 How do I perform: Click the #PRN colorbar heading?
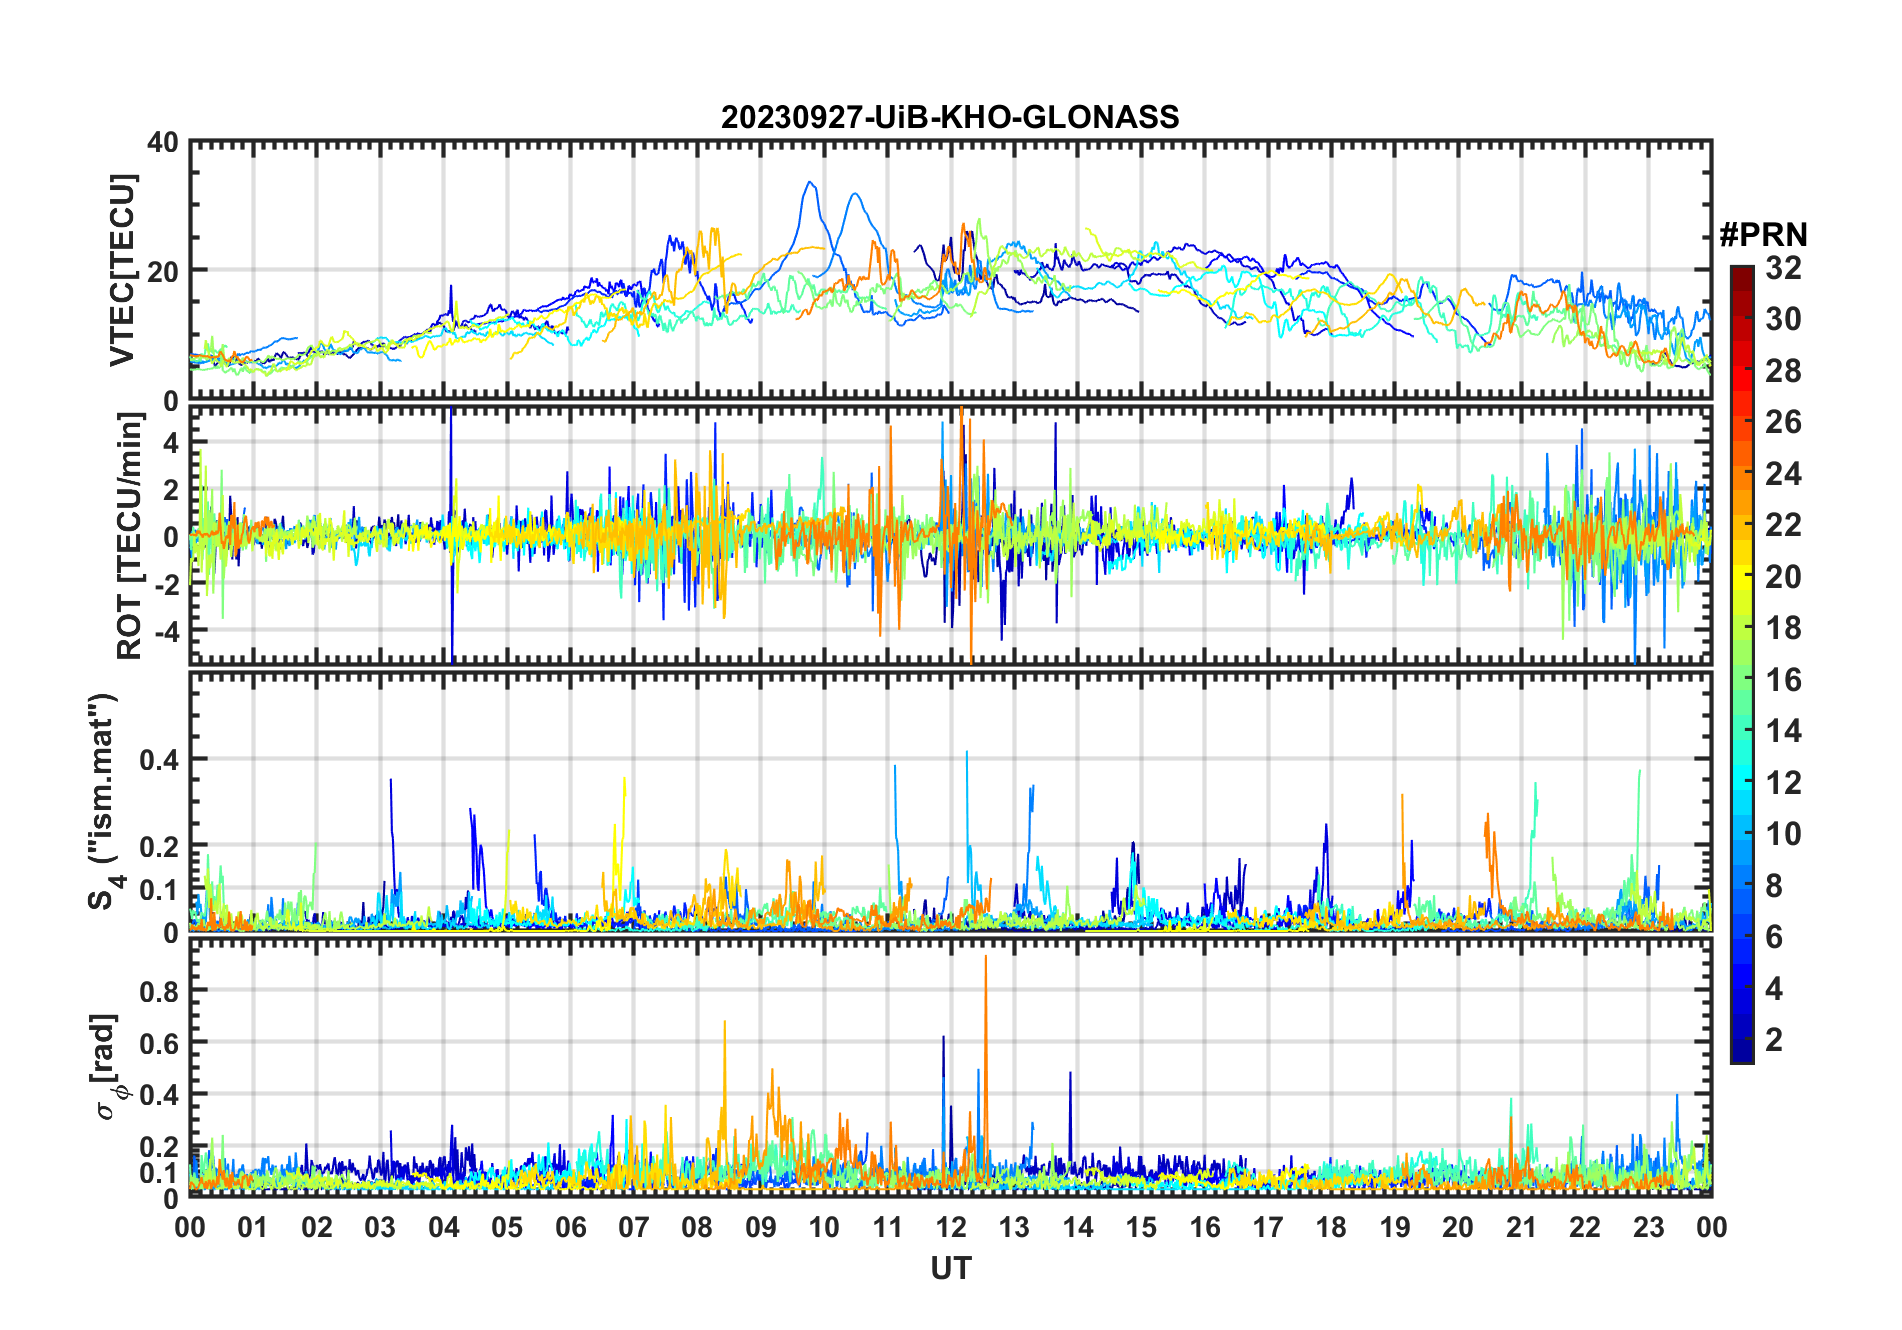pyautogui.click(x=1763, y=235)
